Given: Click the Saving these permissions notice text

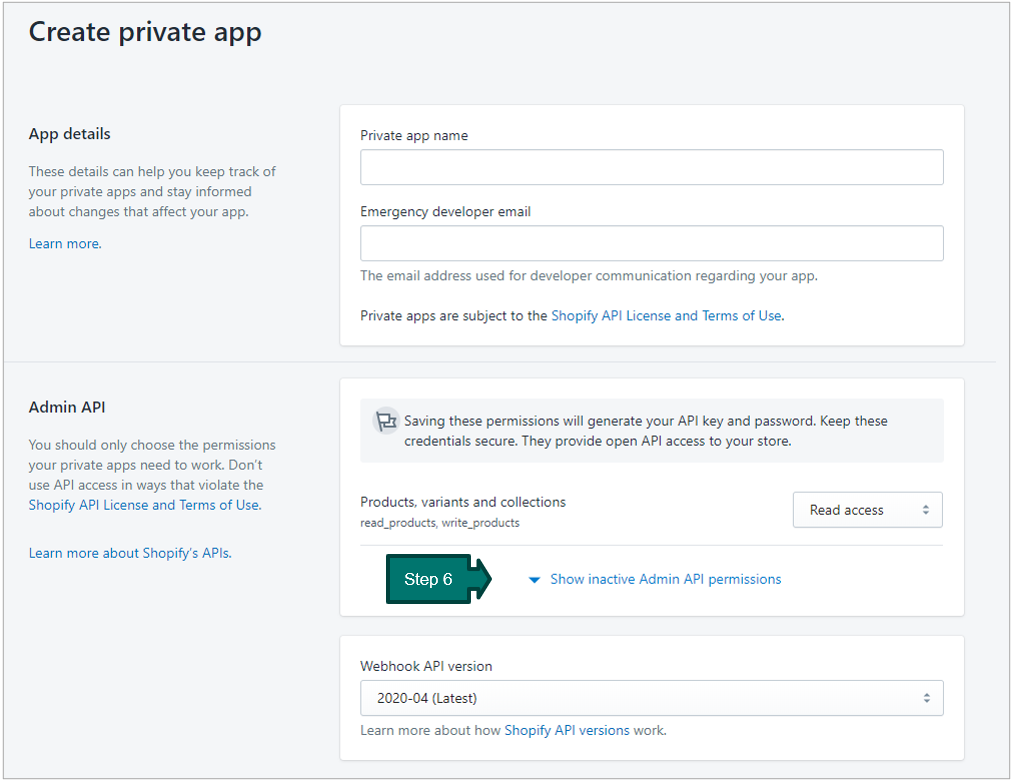Looking at the screenshot, I should (x=645, y=431).
